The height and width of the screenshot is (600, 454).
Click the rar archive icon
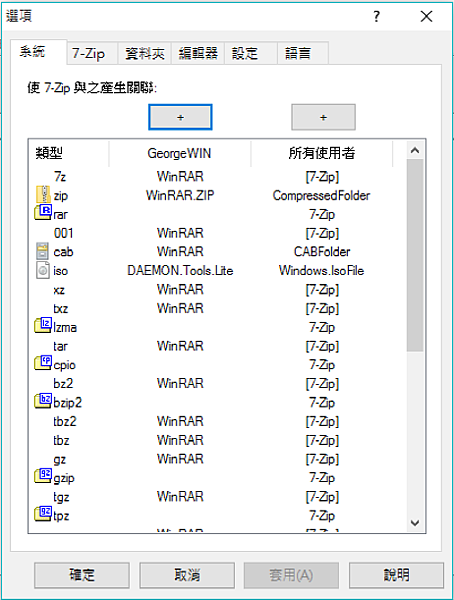[43, 212]
